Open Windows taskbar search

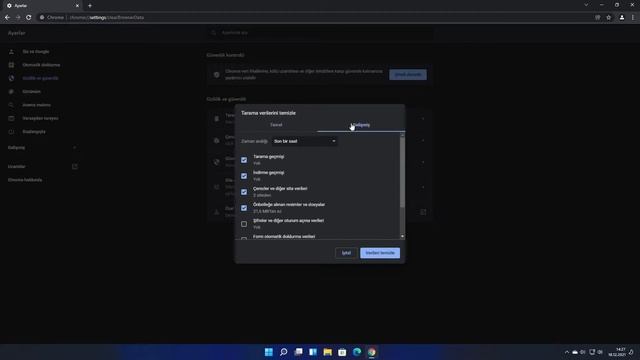pyautogui.click(x=284, y=352)
